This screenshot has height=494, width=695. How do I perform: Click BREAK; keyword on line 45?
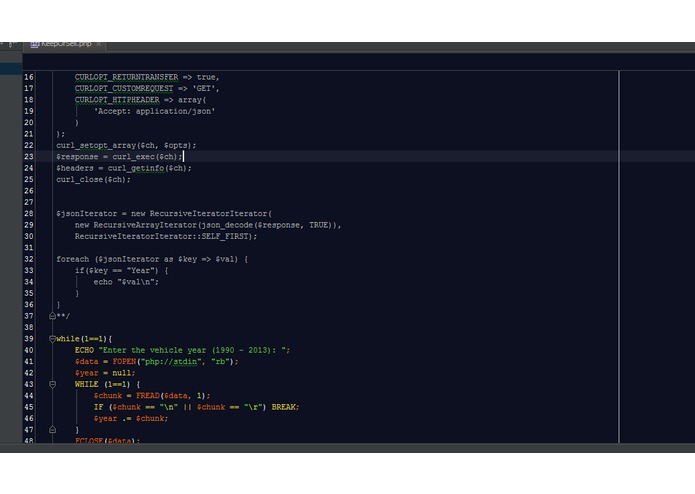(x=285, y=407)
